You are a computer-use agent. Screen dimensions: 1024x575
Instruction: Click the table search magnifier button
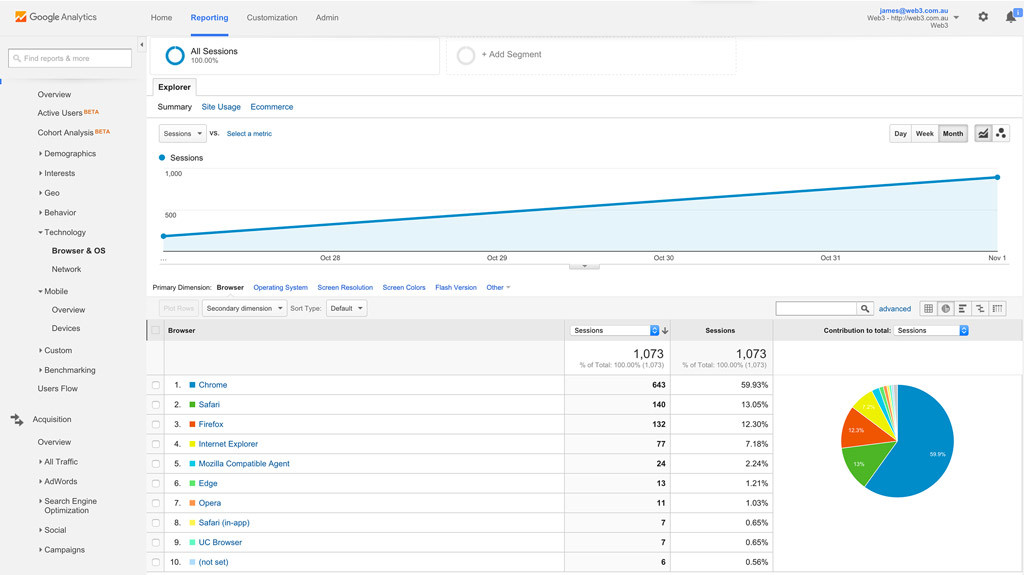[x=865, y=308]
